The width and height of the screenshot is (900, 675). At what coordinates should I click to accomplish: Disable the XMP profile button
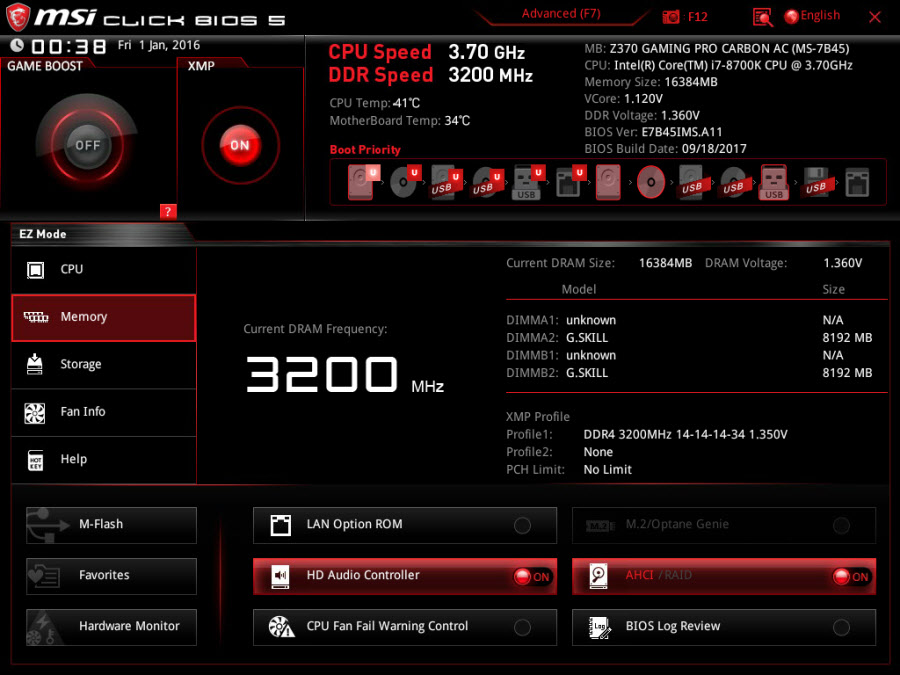(x=239, y=146)
